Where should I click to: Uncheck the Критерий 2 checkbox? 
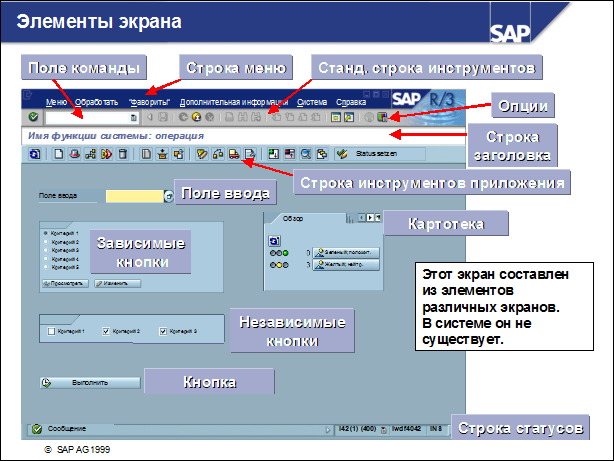click(106, 330)
